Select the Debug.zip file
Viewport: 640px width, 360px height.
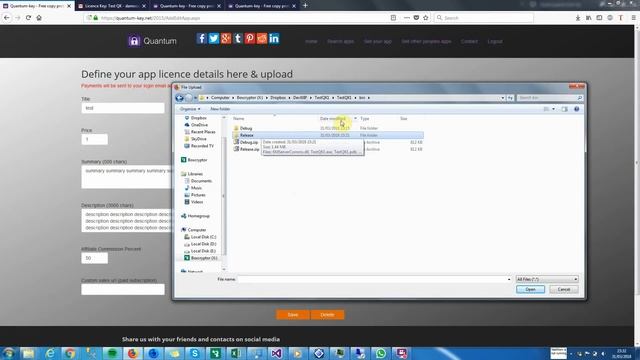(x=249, y=142)
